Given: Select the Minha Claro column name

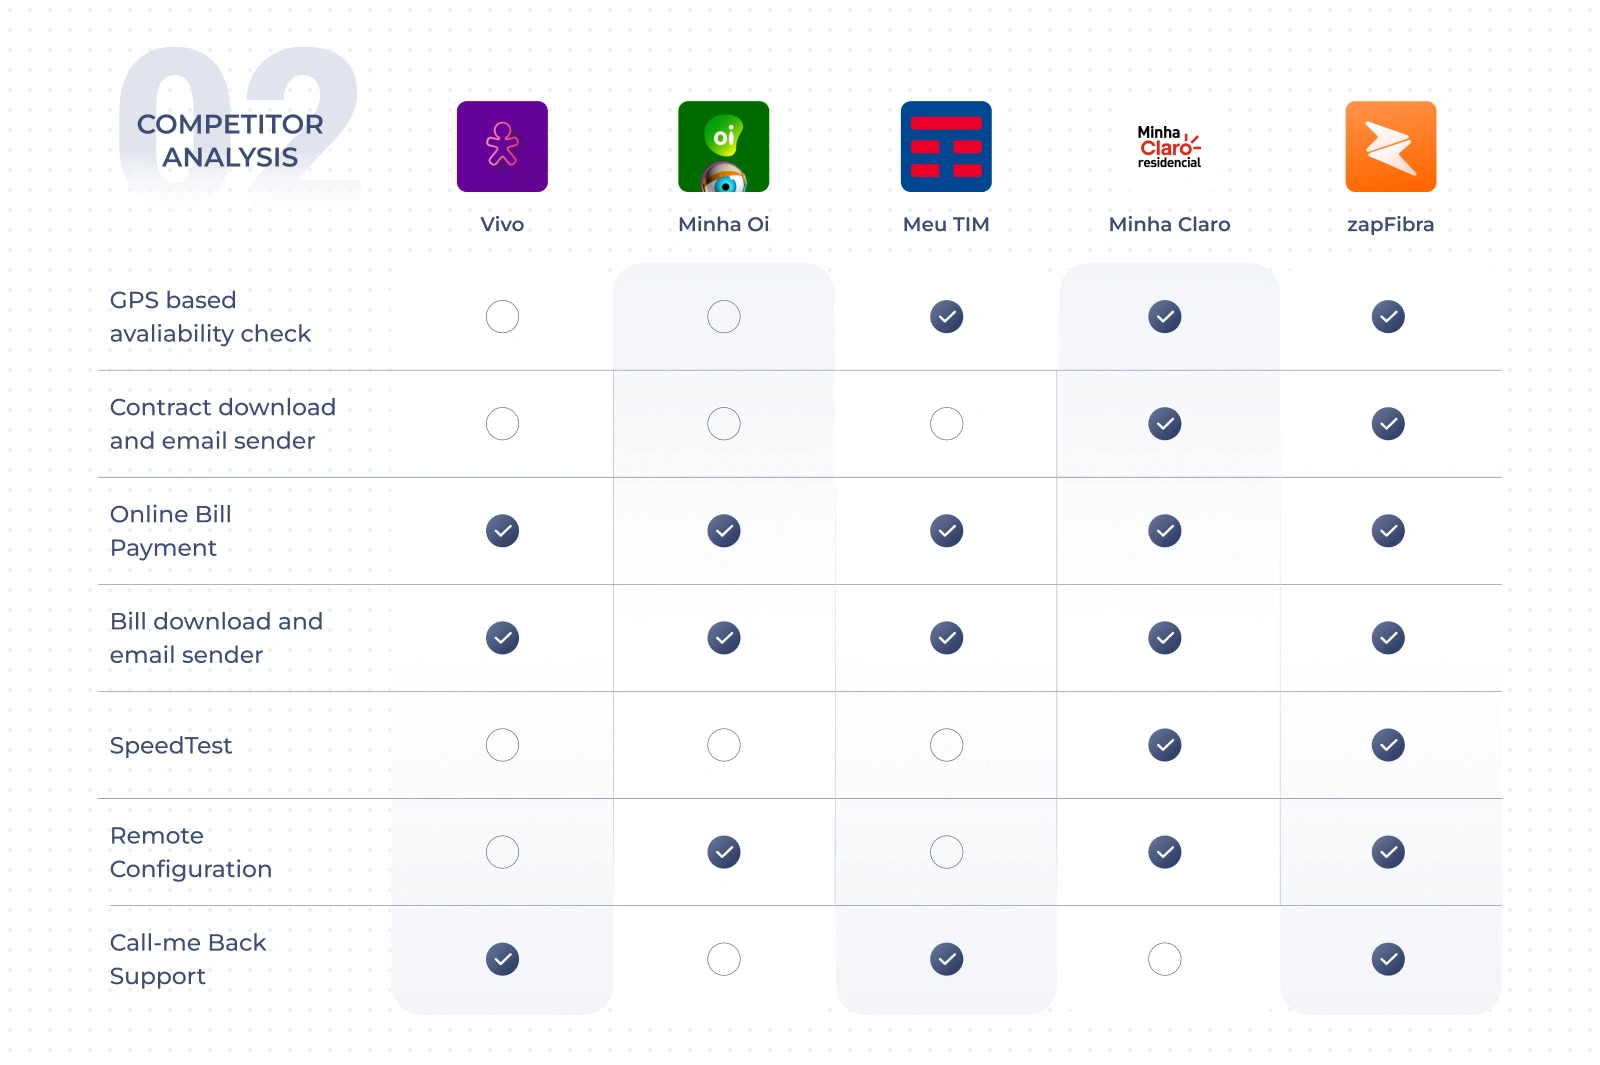Looking at the screenshot, I should (x=1169, y=224).
